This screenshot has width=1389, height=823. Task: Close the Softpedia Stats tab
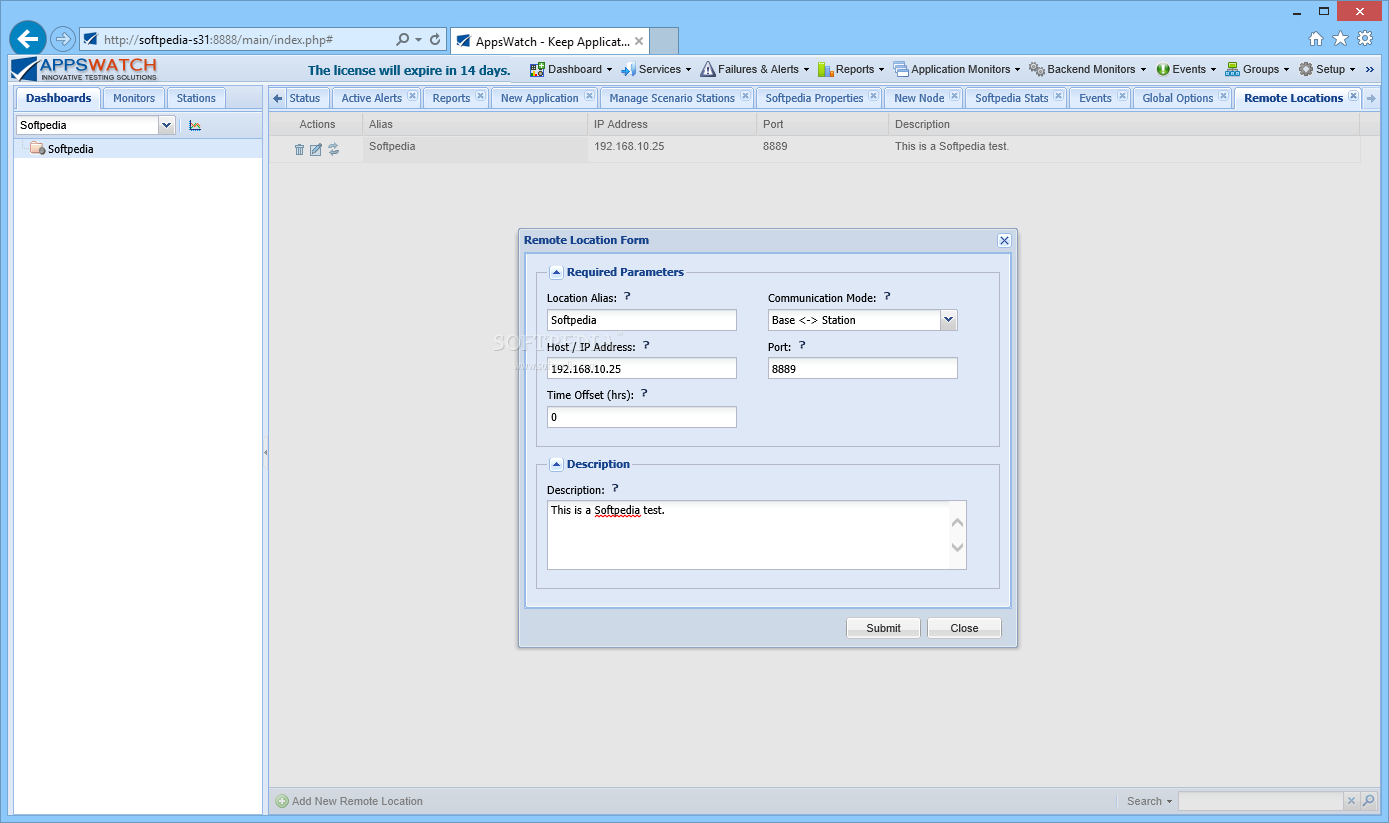point(1058,96)
